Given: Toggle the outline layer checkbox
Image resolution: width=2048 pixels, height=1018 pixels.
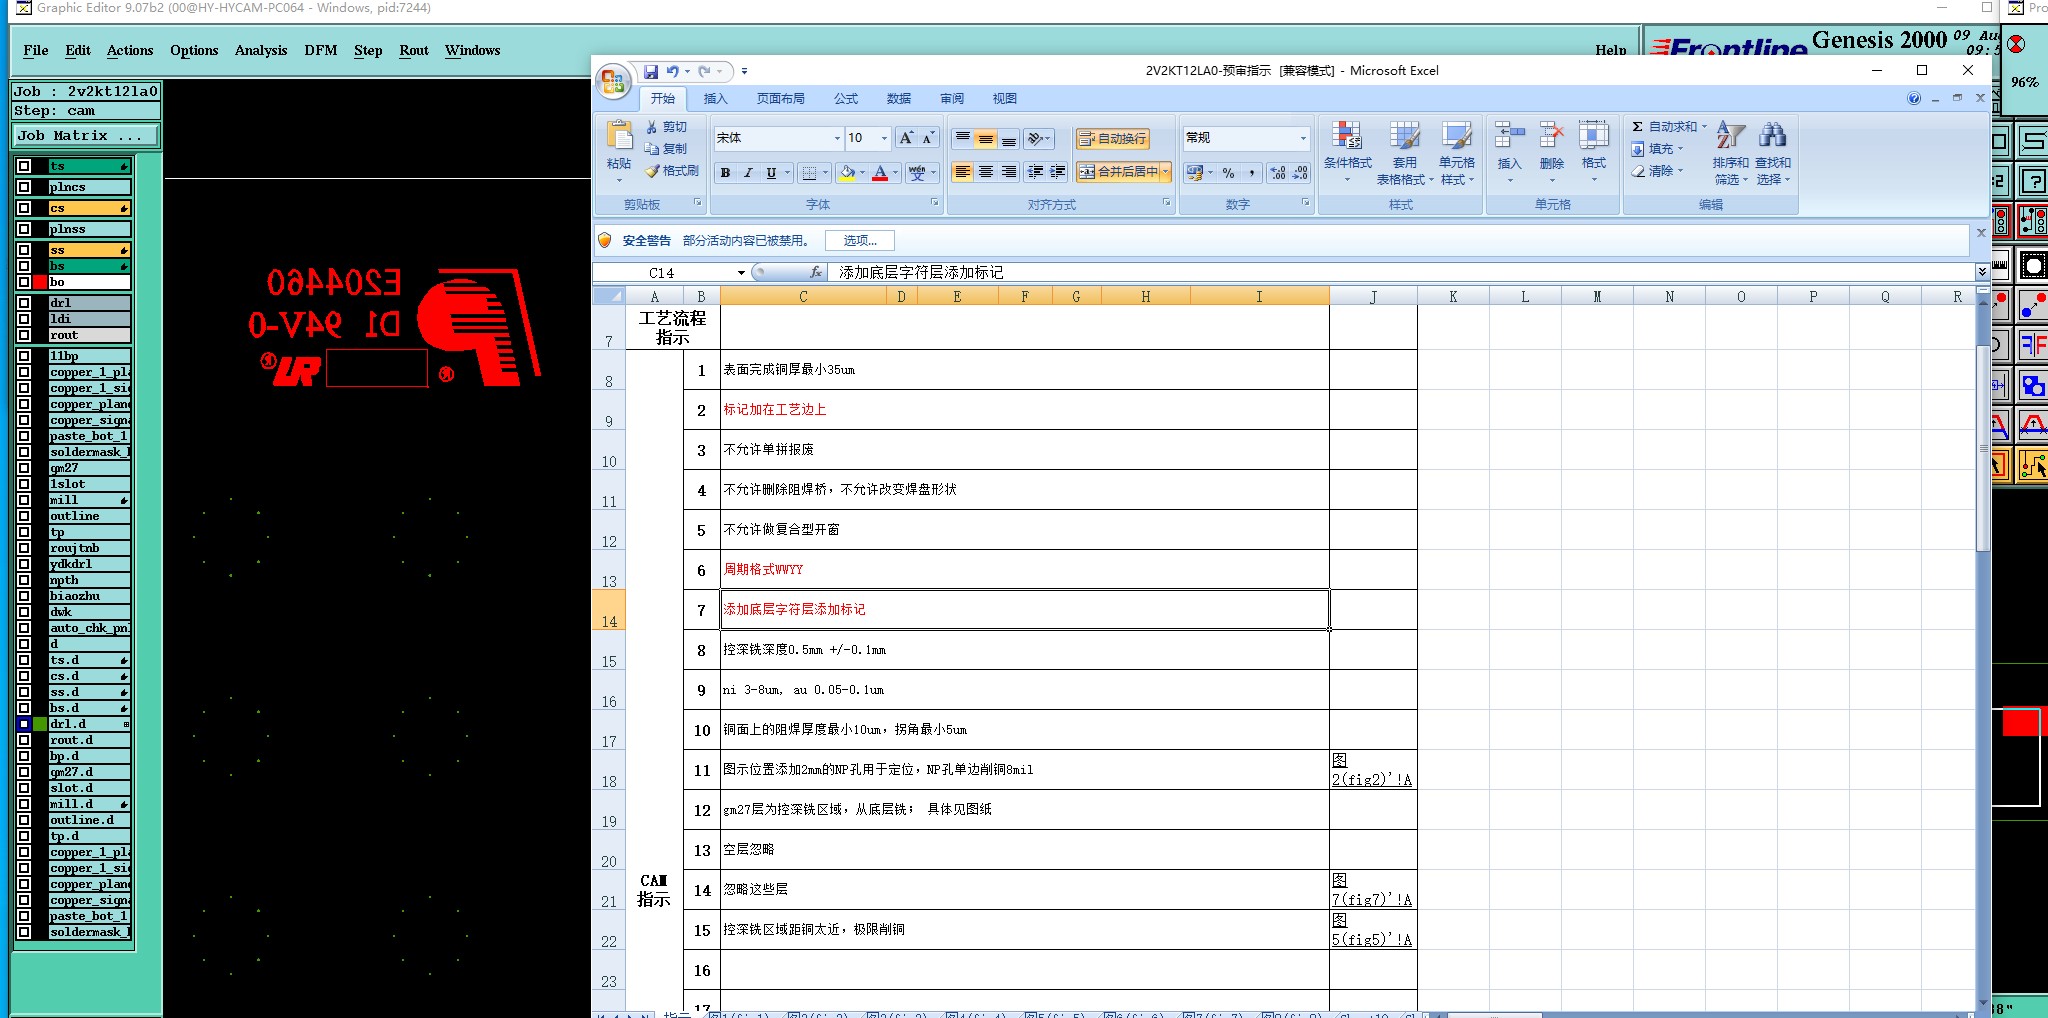Looking at the screenshot, I should [24, 516].
